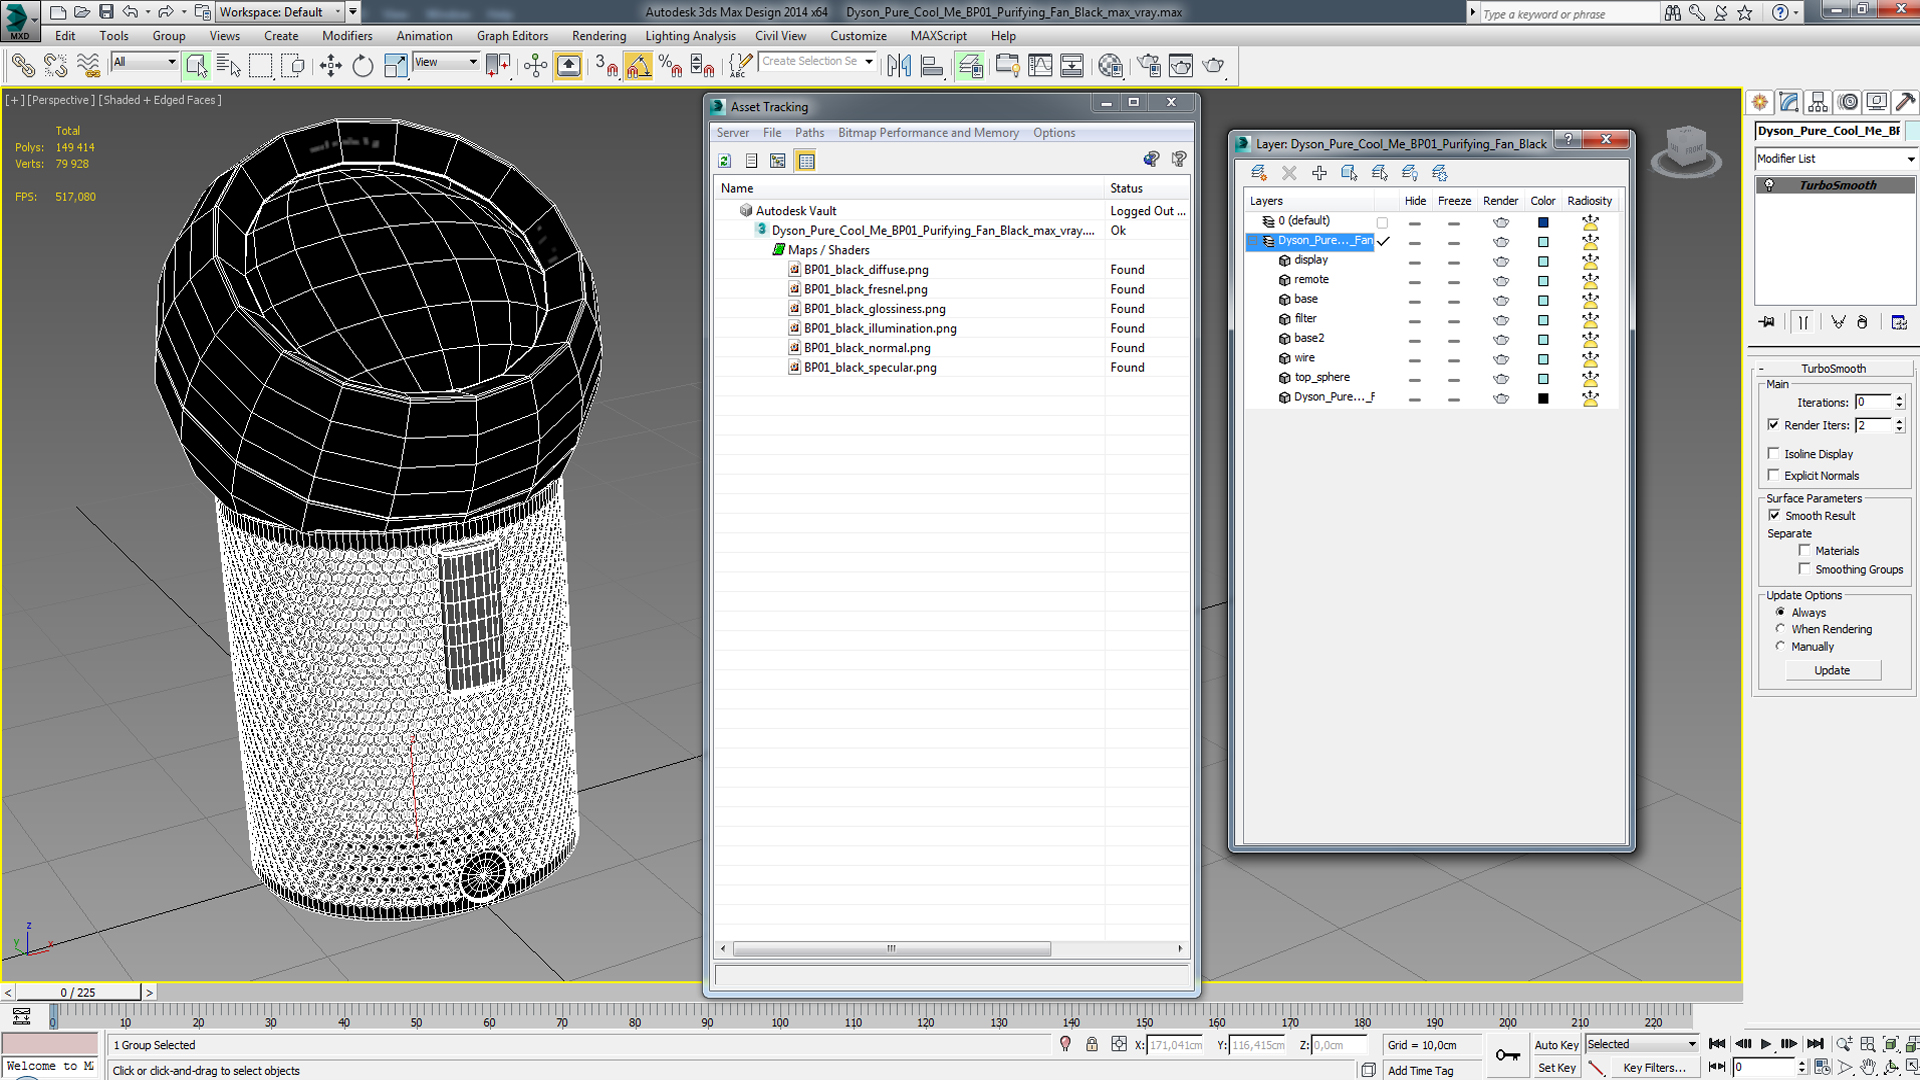The height and width of the screenshot is (1080, 1920).
Task: Open the Workspace Default dropdown
Action: click(281, 12)
